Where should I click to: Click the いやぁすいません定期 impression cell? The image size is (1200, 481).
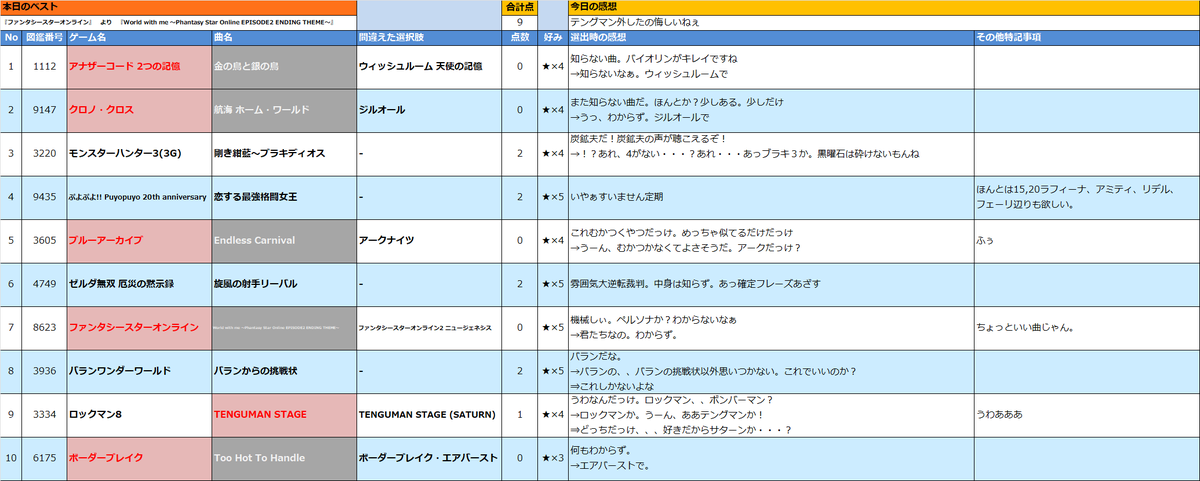(770, 197)
